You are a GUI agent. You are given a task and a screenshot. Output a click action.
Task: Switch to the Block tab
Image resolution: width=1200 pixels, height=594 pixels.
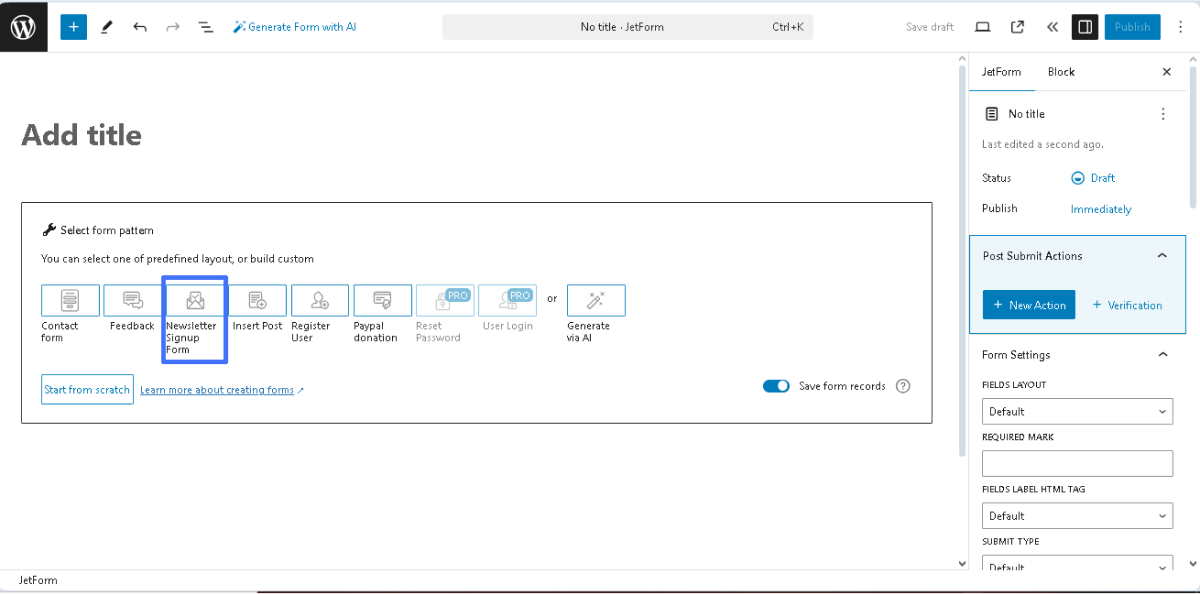pos(1060,71)
